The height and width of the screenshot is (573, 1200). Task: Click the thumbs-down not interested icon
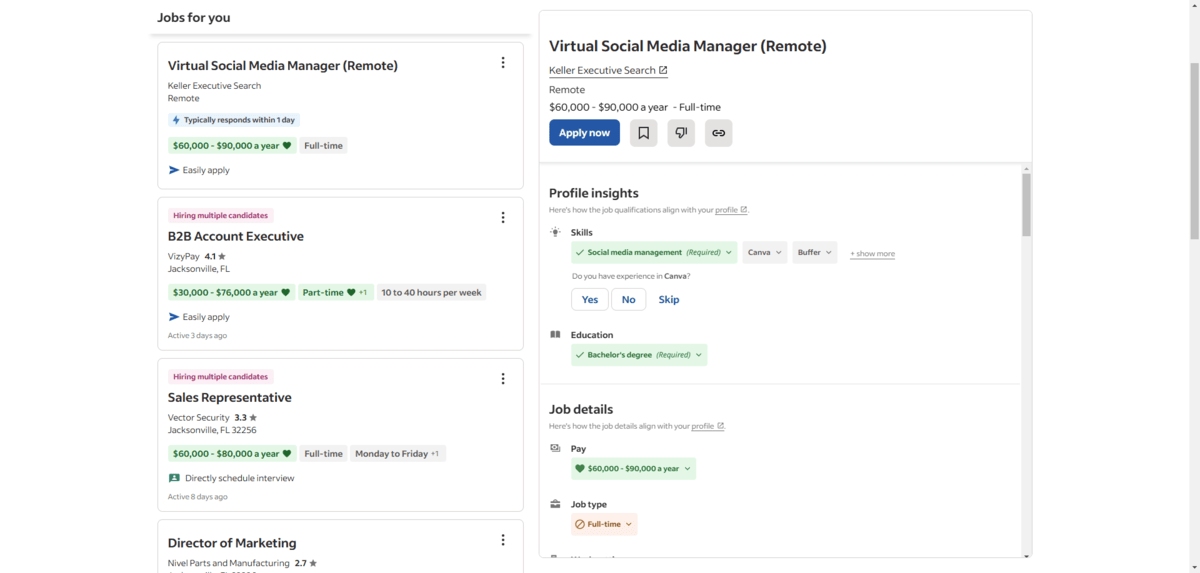coord(681,133)
